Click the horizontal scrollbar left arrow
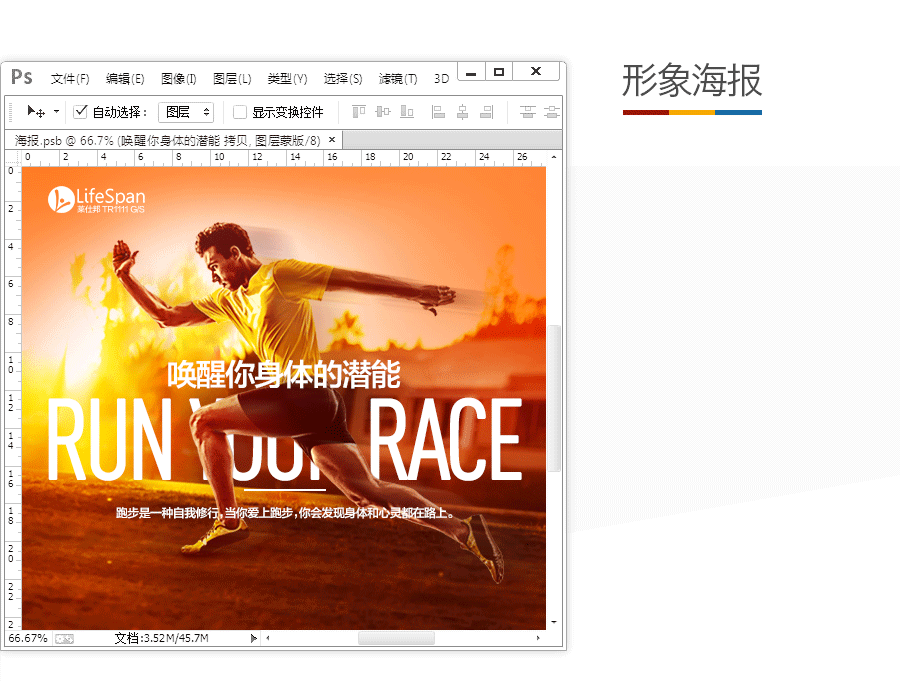Image resolution: width=900 pixels, height=681 pixels. tap(267, 638)
